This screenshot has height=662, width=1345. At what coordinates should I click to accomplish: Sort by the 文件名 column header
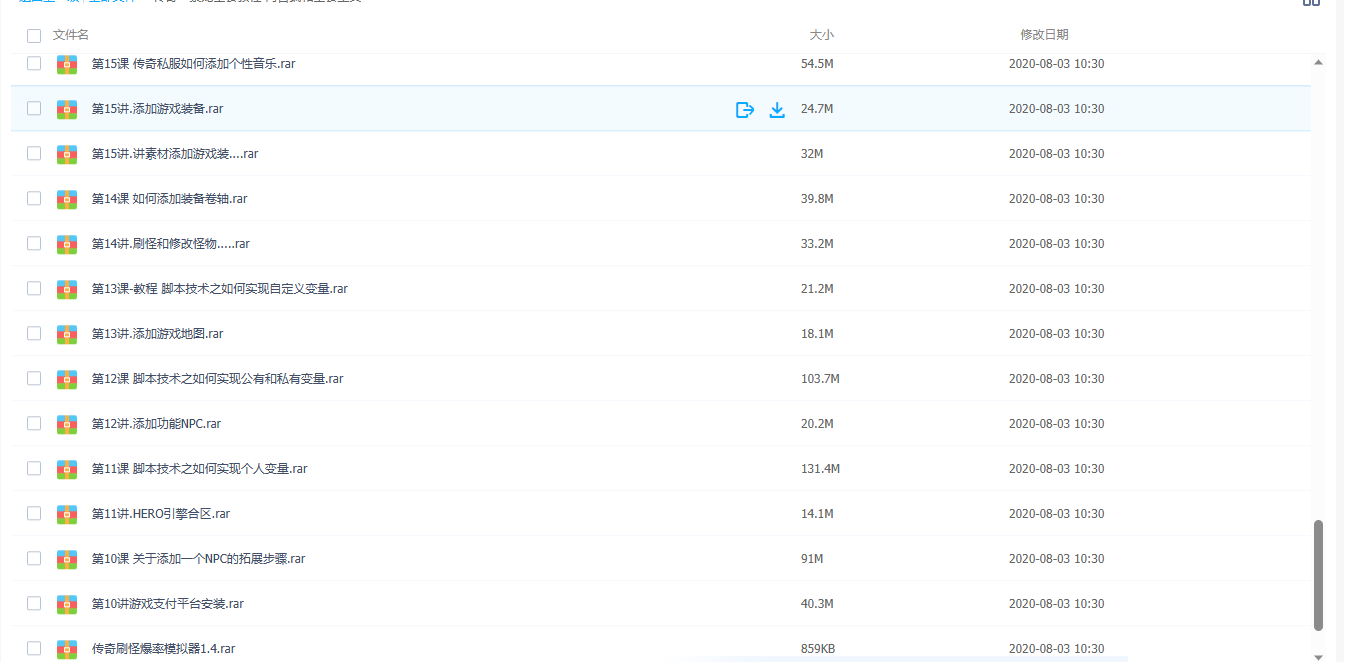click(x=71, y=35)
